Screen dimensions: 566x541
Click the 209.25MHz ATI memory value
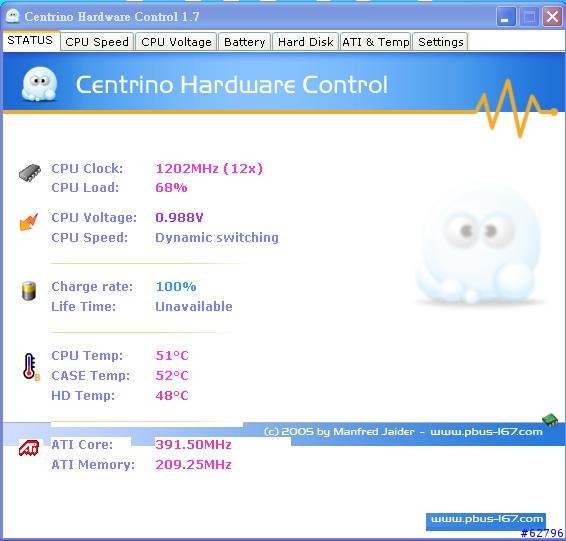193,464
